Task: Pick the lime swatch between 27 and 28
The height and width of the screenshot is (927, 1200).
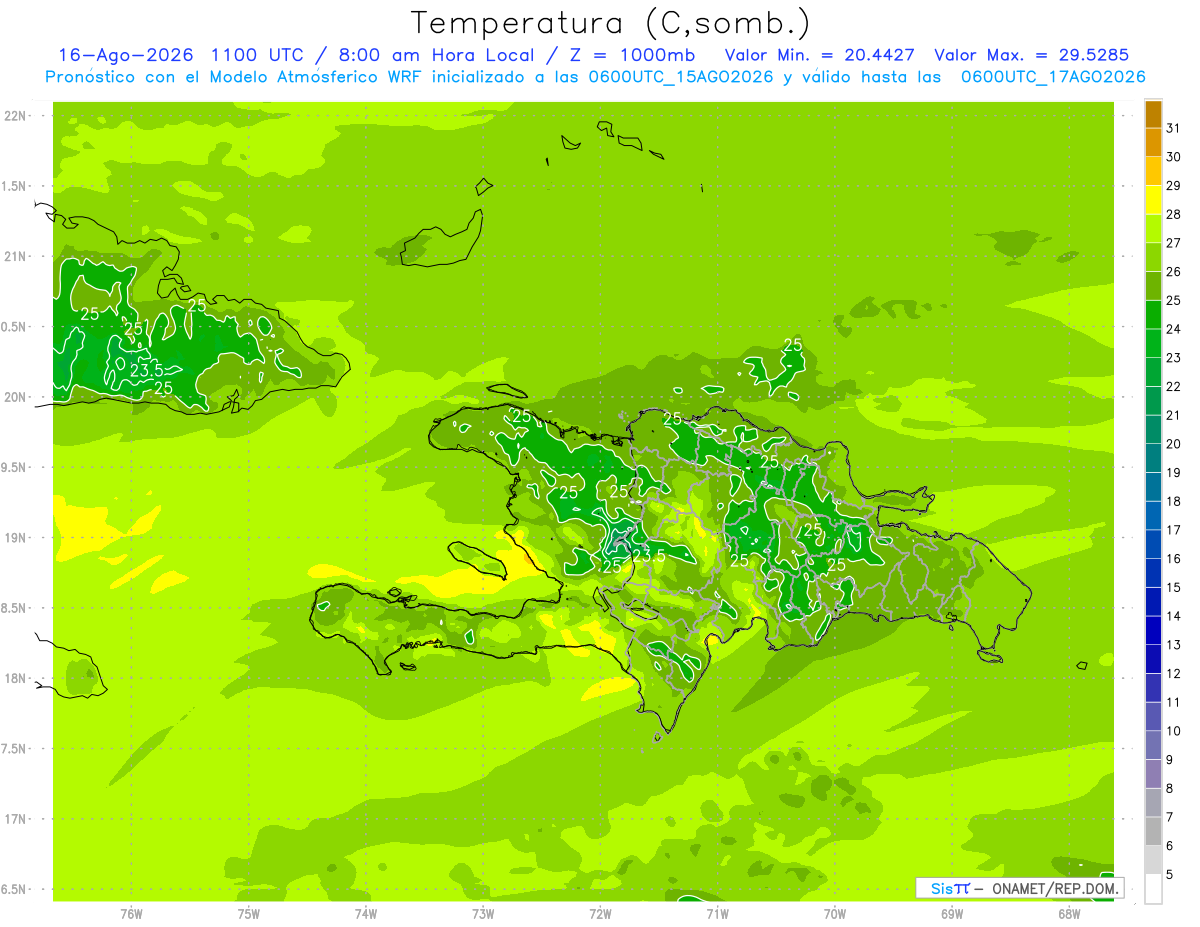Action: [x=1153, y=229]
